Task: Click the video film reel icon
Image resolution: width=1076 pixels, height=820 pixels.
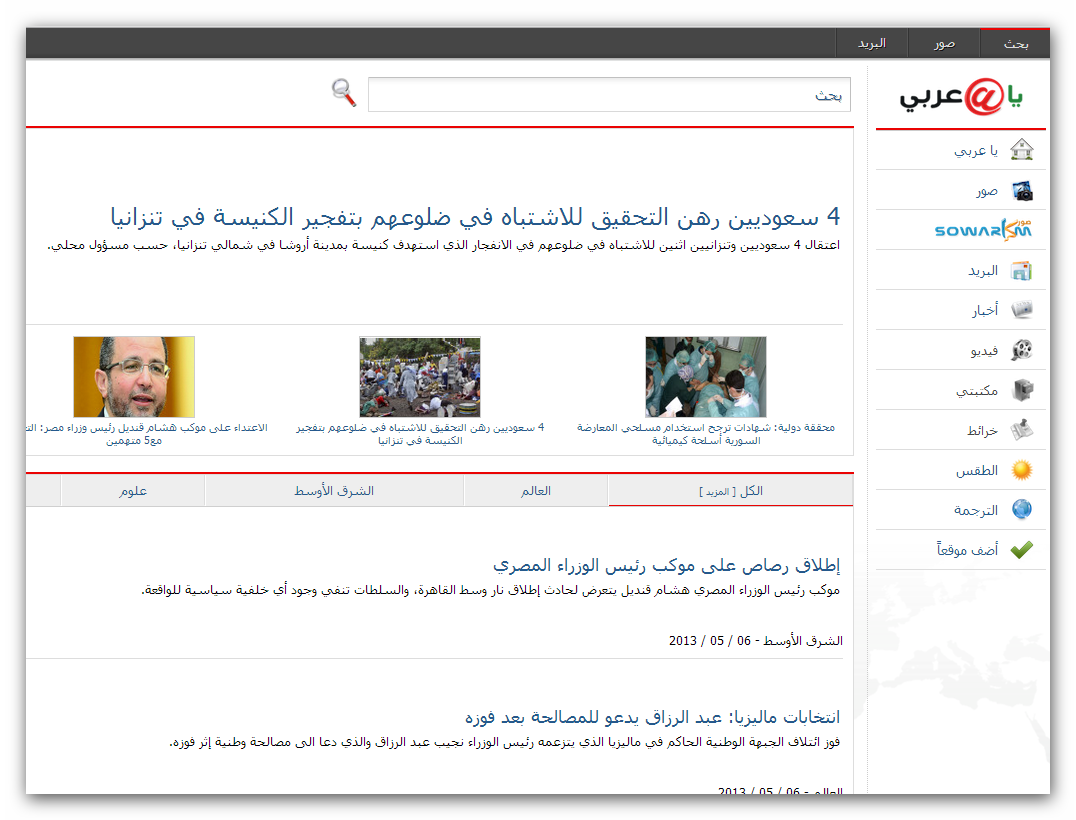Action: [1021, 350]
